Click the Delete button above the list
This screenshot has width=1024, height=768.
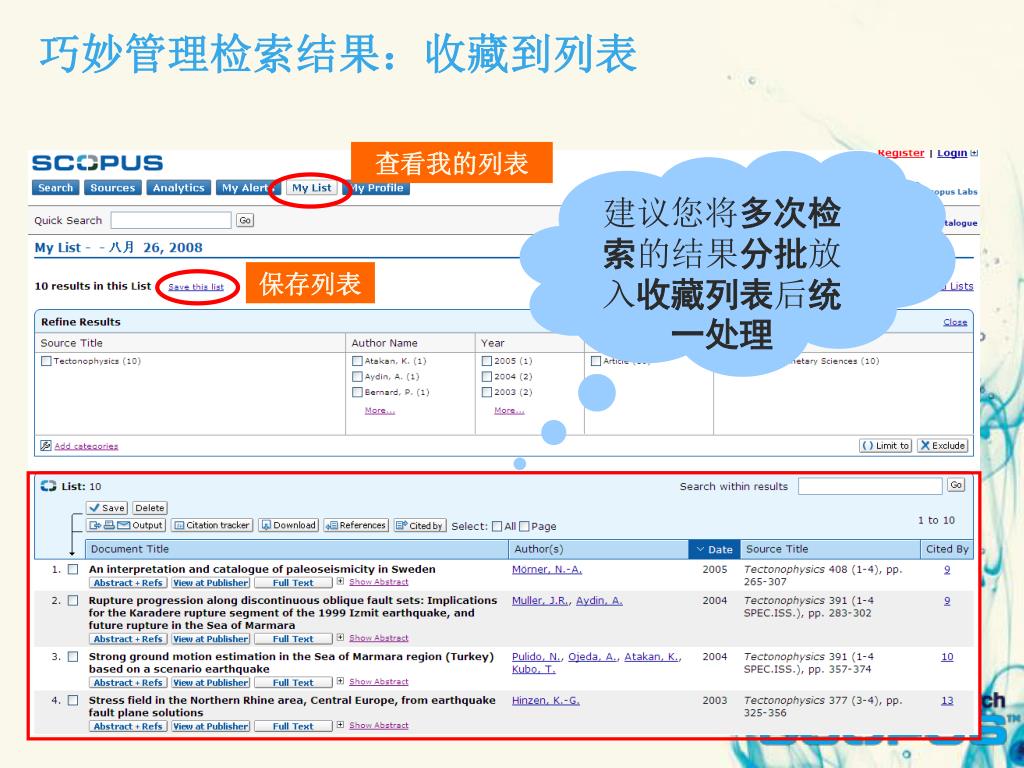150,507
